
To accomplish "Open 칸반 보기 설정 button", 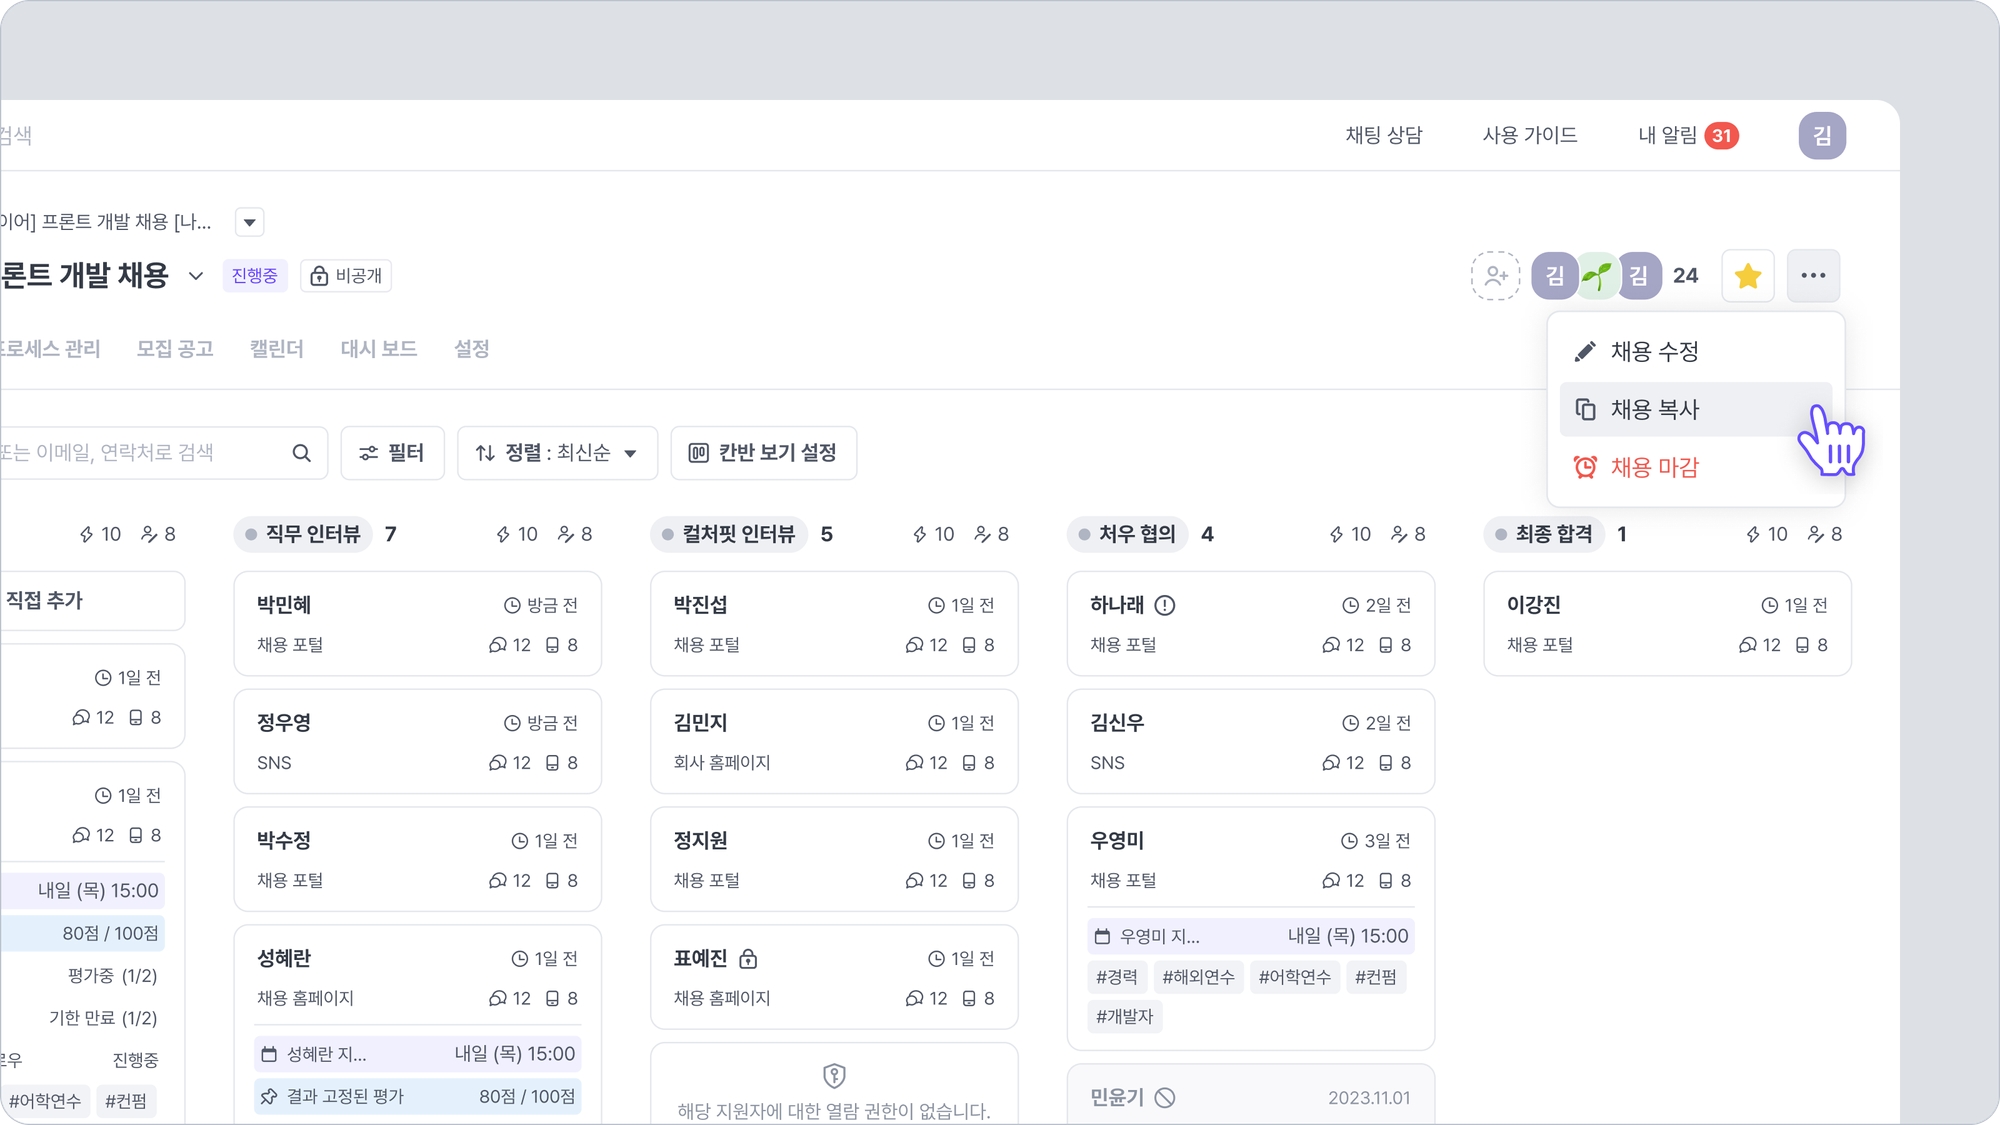I will (x=763, y=453).
